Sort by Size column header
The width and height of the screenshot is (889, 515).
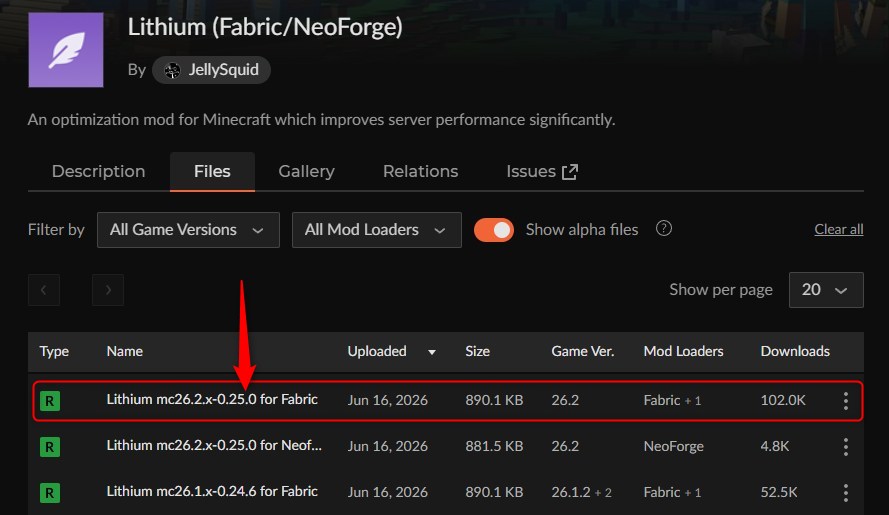477,351
